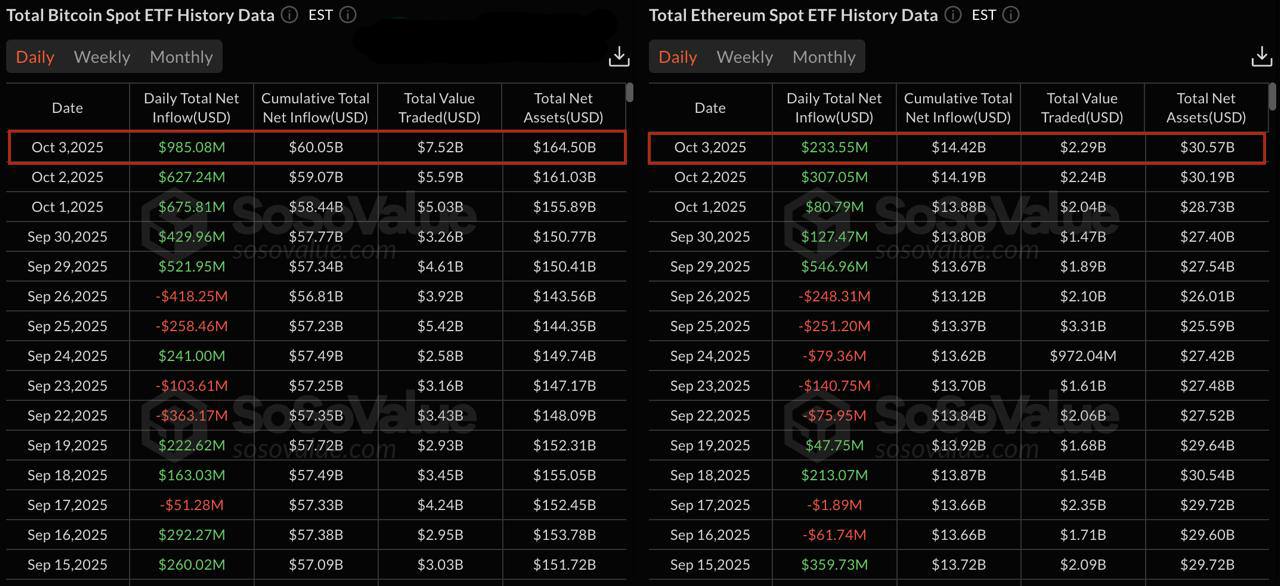Switch Ethereum table to Weekly view

[x=745, y=57]
